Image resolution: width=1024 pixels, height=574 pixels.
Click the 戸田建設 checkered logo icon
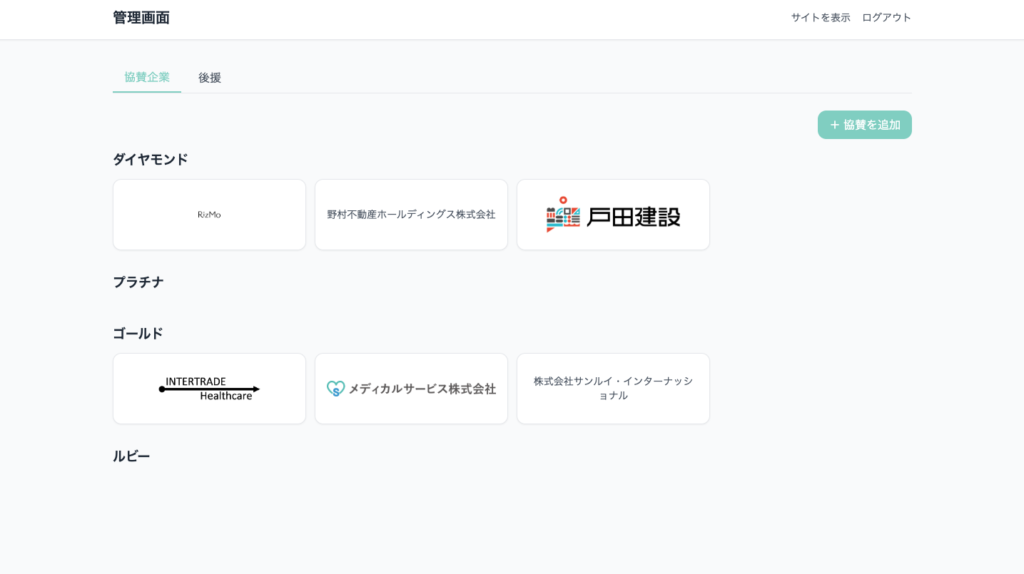tap(563, 215)
